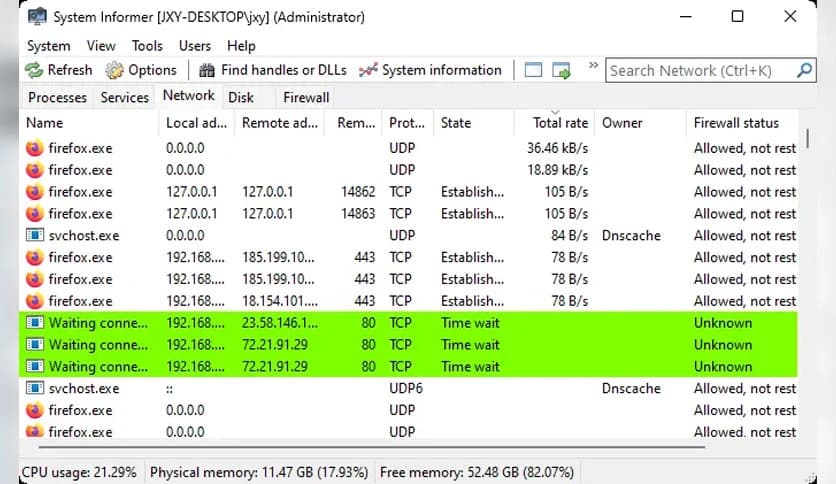Click firefox icon for port 14863 row
Viewport: 836px width, 484px height.
(35, 214)
